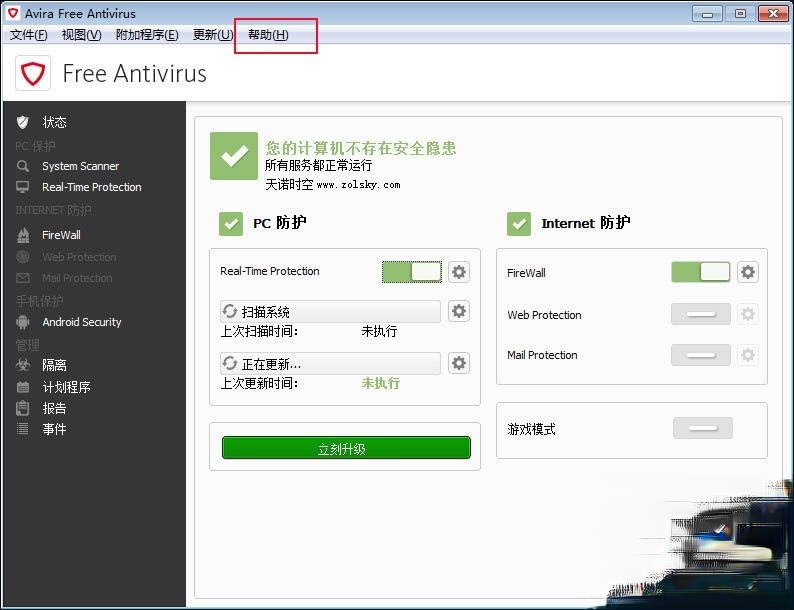
Task: Click the 正在更新... update button
Action: [330, 363]
